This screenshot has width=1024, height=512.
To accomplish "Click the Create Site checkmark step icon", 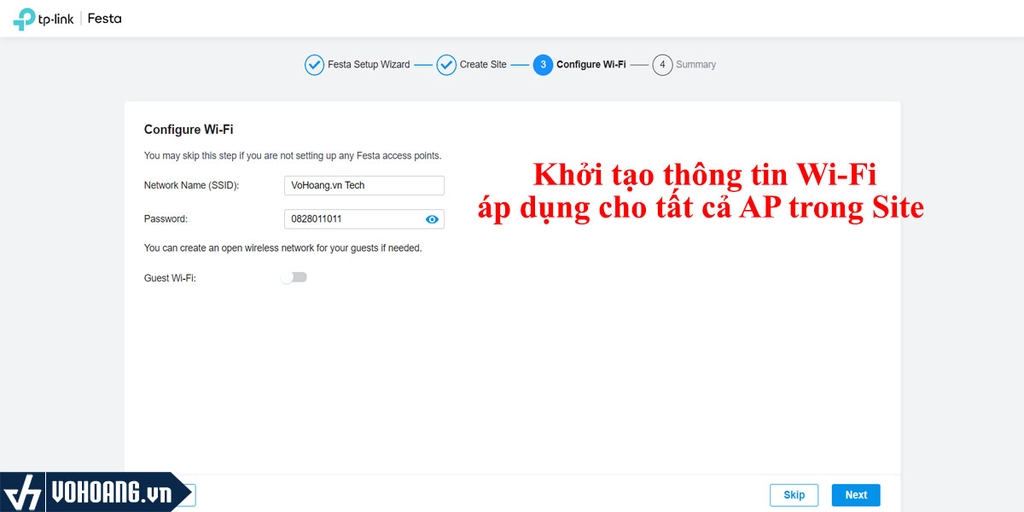I will coord(446,65).
